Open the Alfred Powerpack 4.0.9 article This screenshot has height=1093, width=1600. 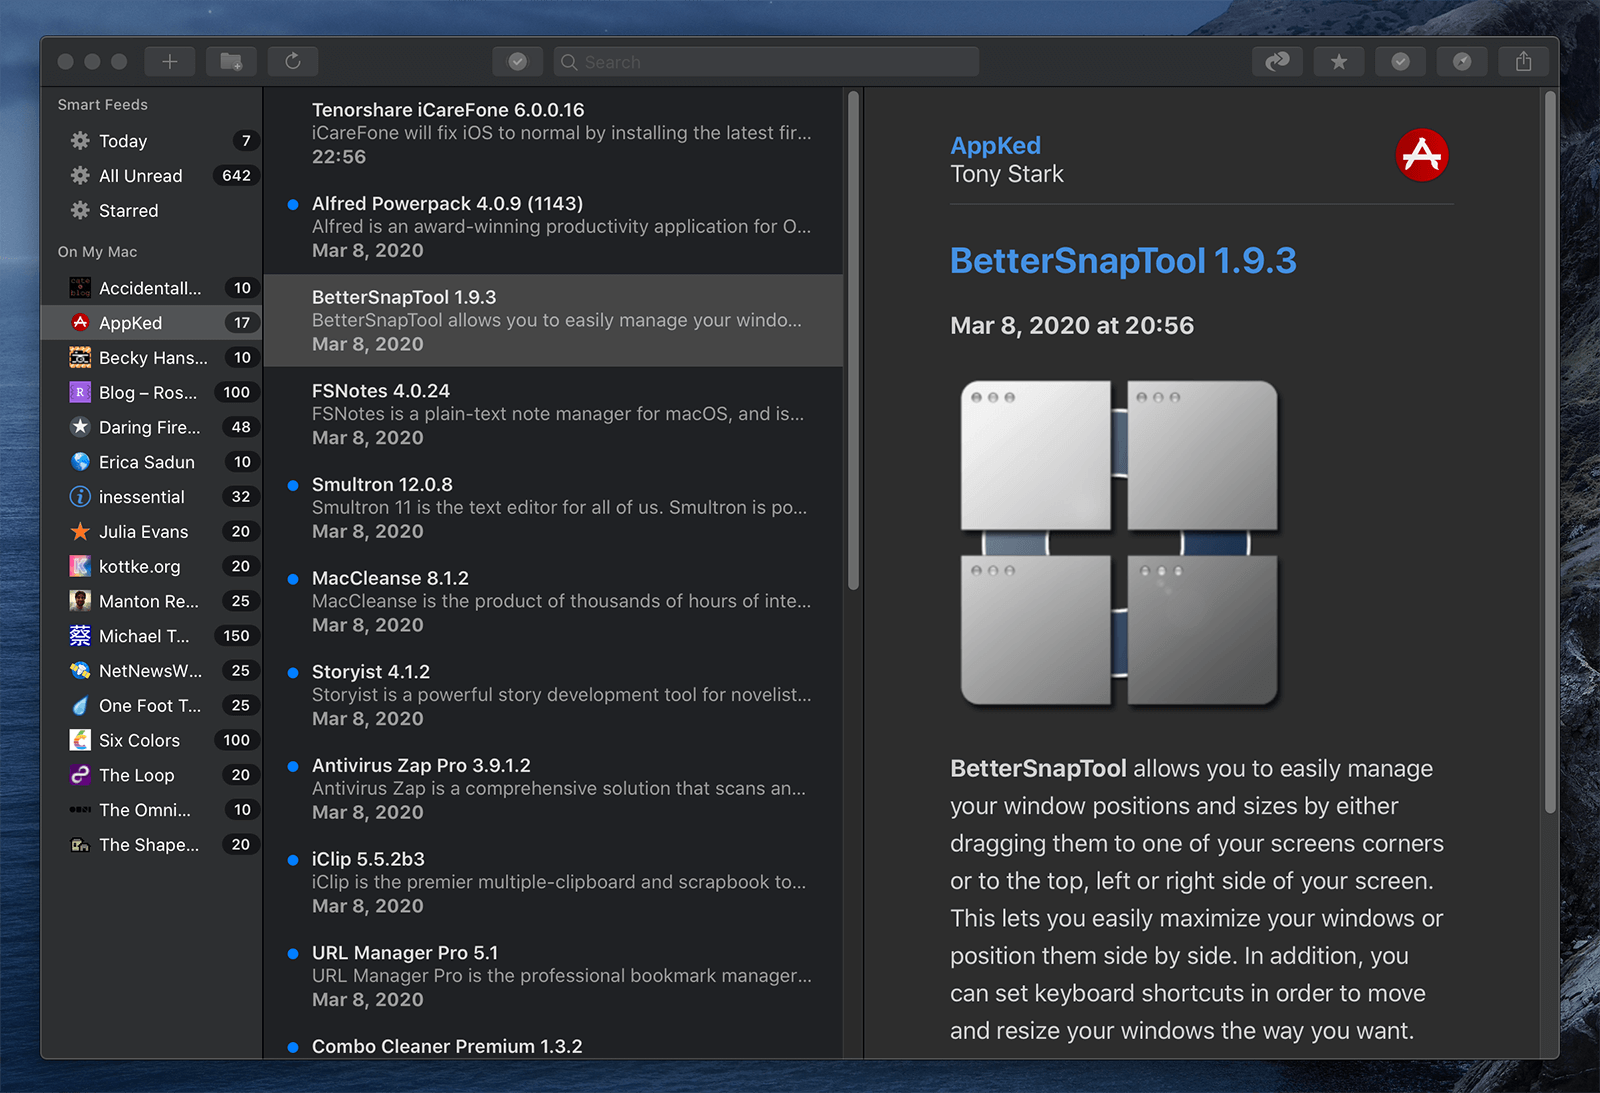[x=553, y=227]
